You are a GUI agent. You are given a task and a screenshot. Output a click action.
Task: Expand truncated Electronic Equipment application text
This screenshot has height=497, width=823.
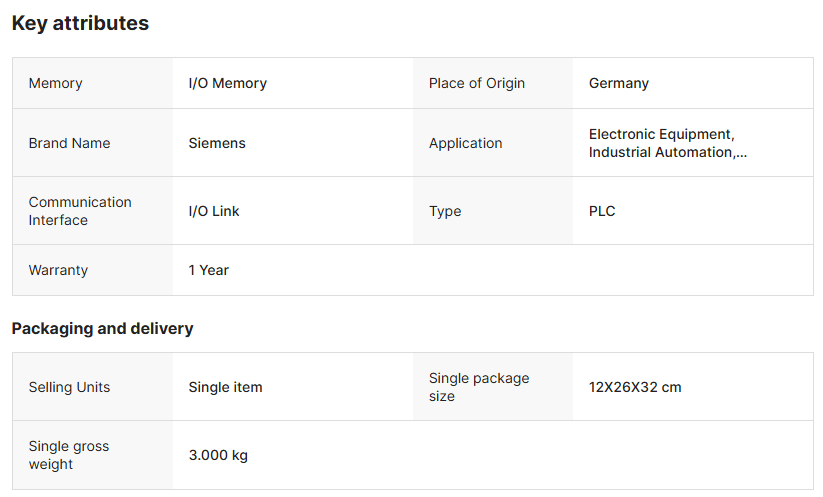point(667,143)
